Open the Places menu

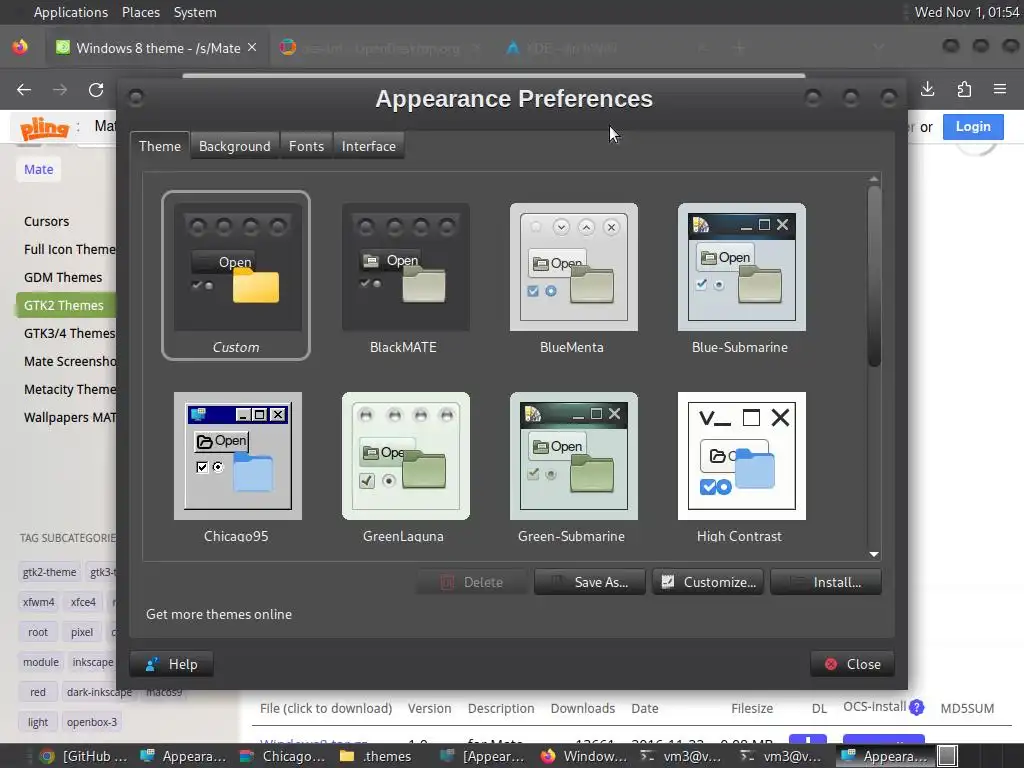click(140, 12)
